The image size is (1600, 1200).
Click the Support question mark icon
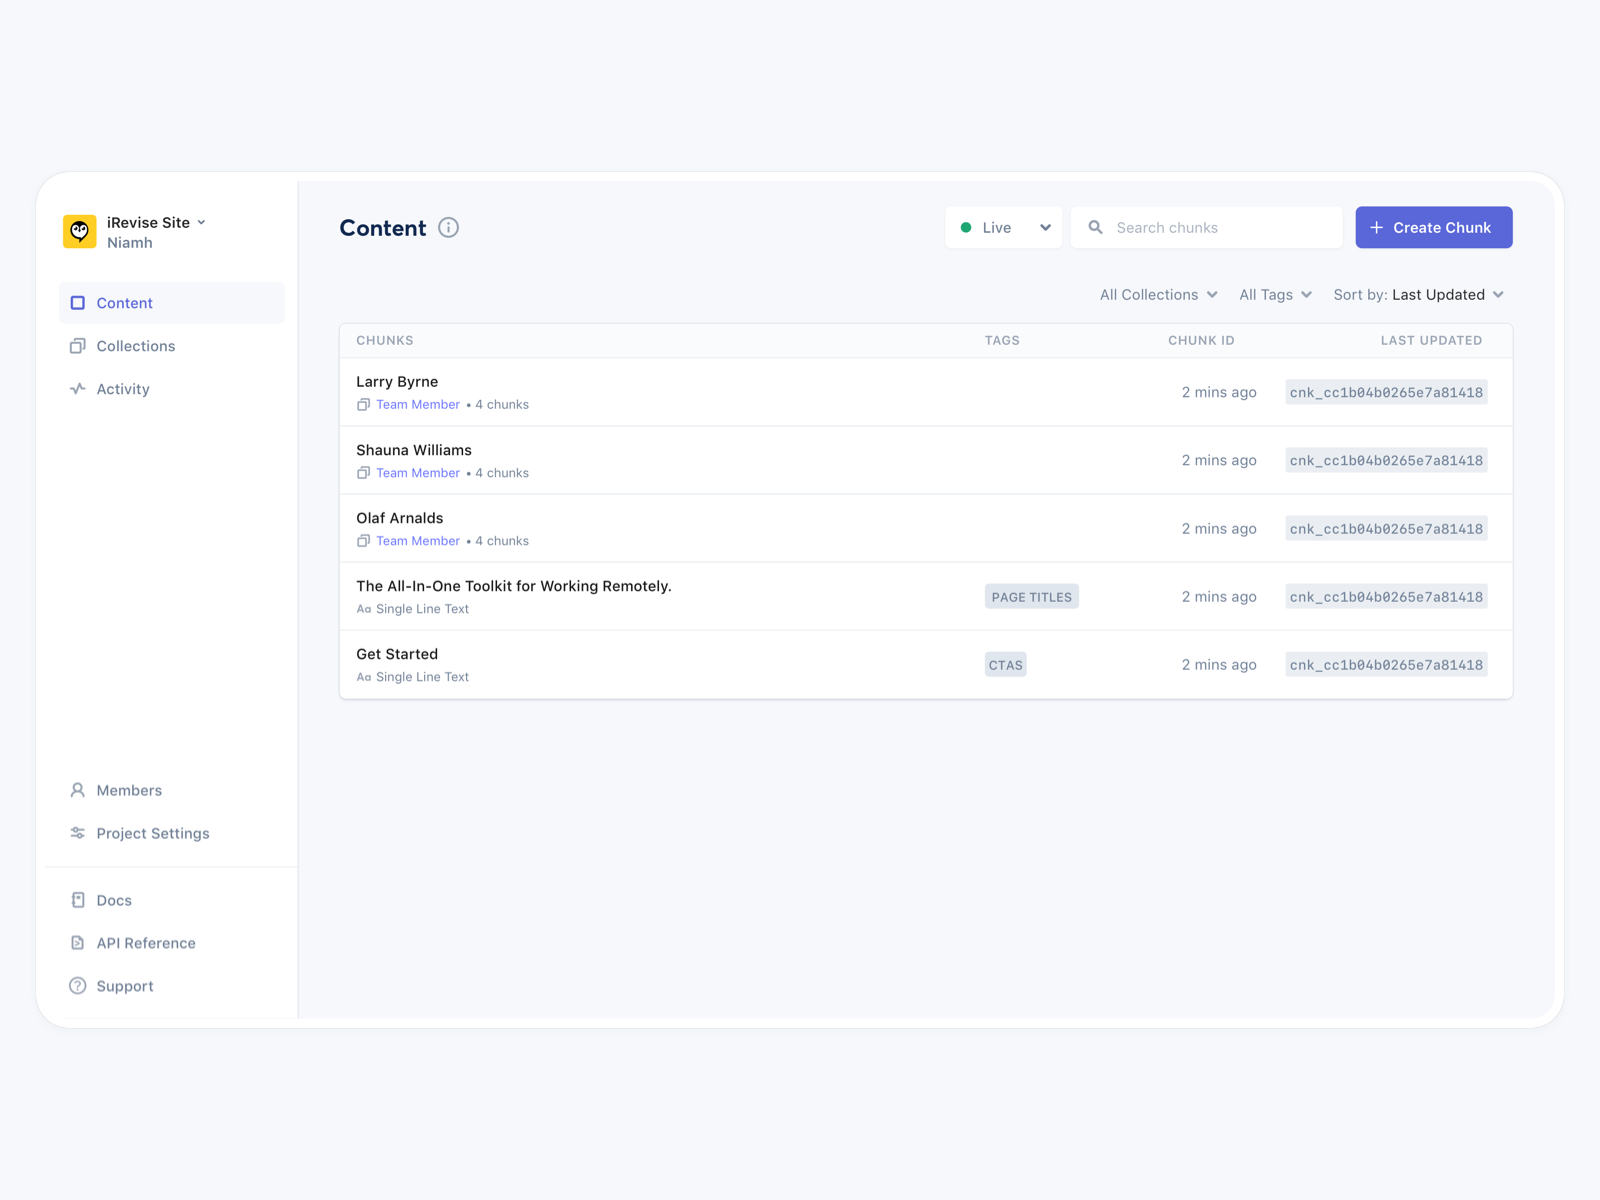[x=78, y=986]
